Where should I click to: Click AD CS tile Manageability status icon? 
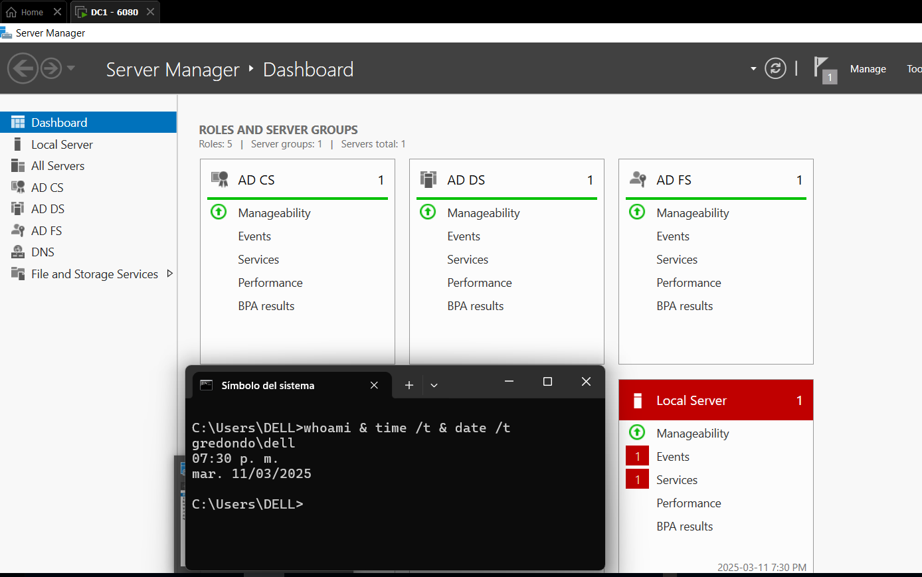(218, 212)
